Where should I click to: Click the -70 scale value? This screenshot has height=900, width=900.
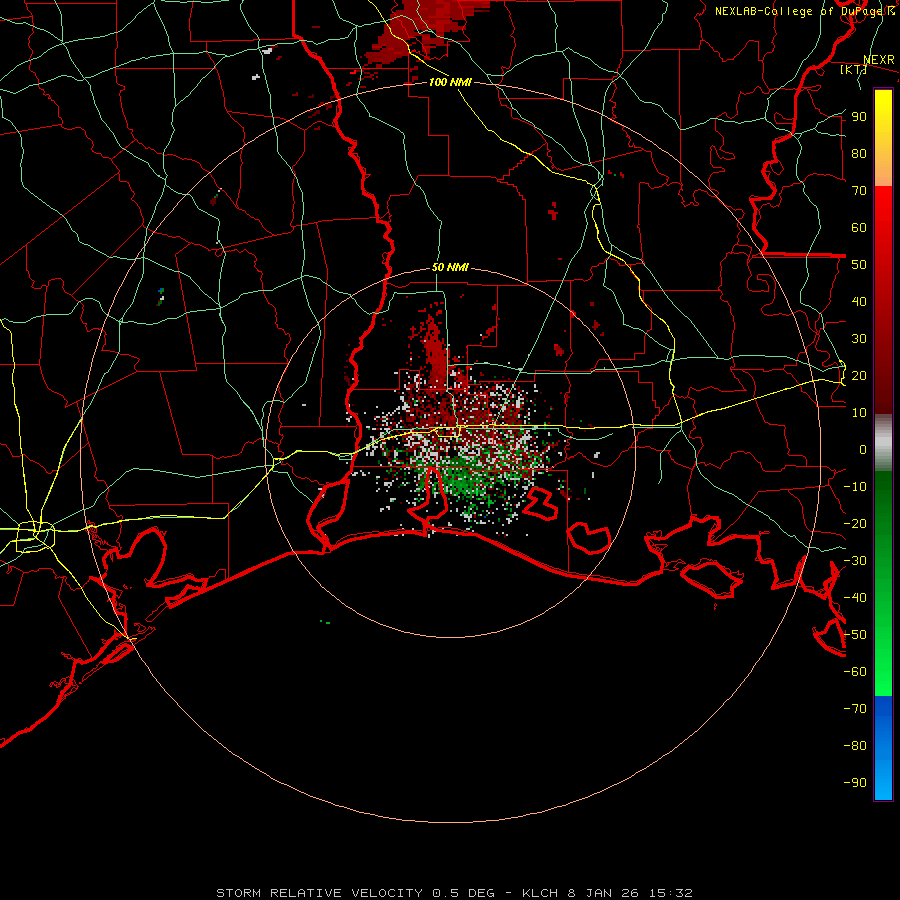coord(855,709)
